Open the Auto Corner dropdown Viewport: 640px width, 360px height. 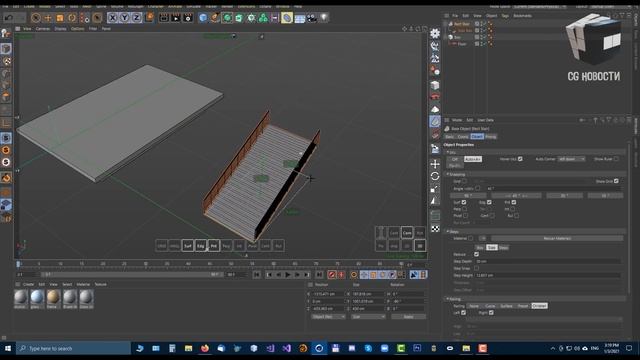571,159
